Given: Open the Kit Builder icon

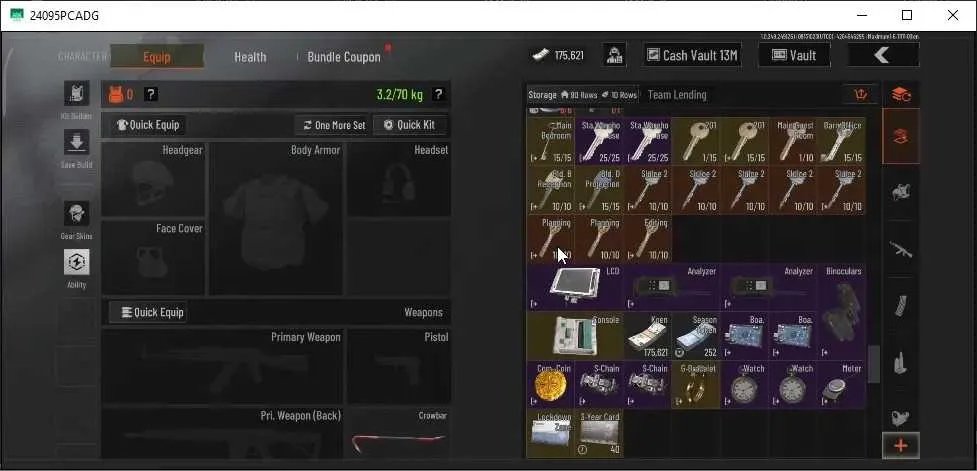Looking at the screenshot, I should [77, 93].
